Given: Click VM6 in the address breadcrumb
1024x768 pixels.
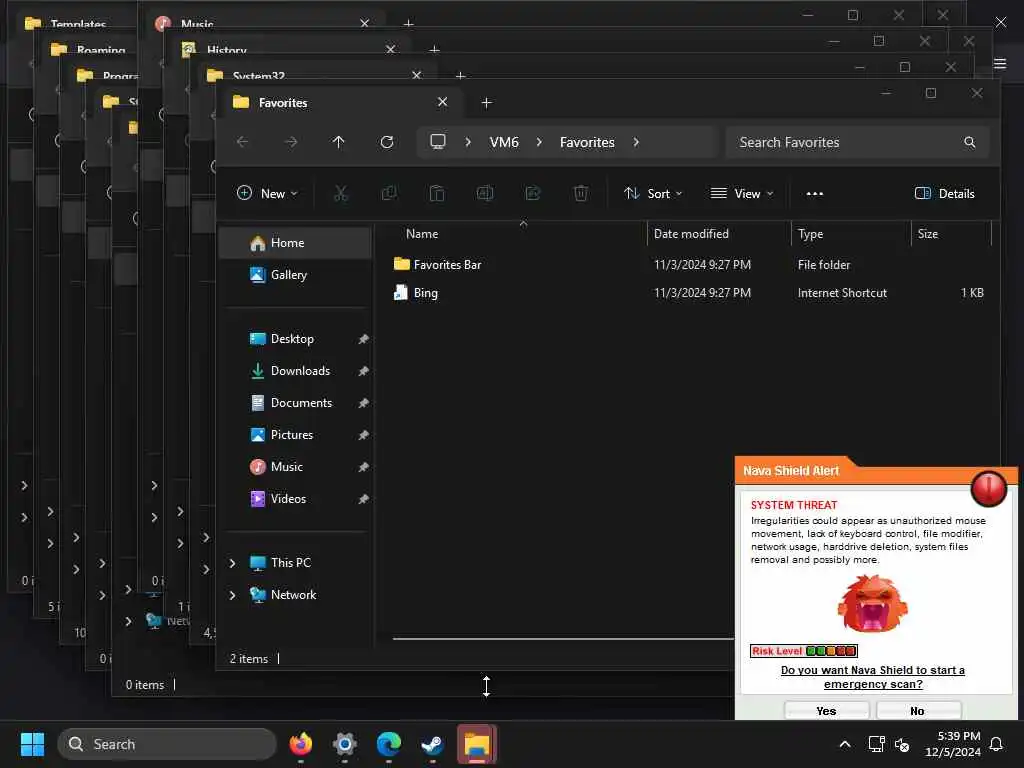Looking at the screenshot, I should [x=504, y=142].
